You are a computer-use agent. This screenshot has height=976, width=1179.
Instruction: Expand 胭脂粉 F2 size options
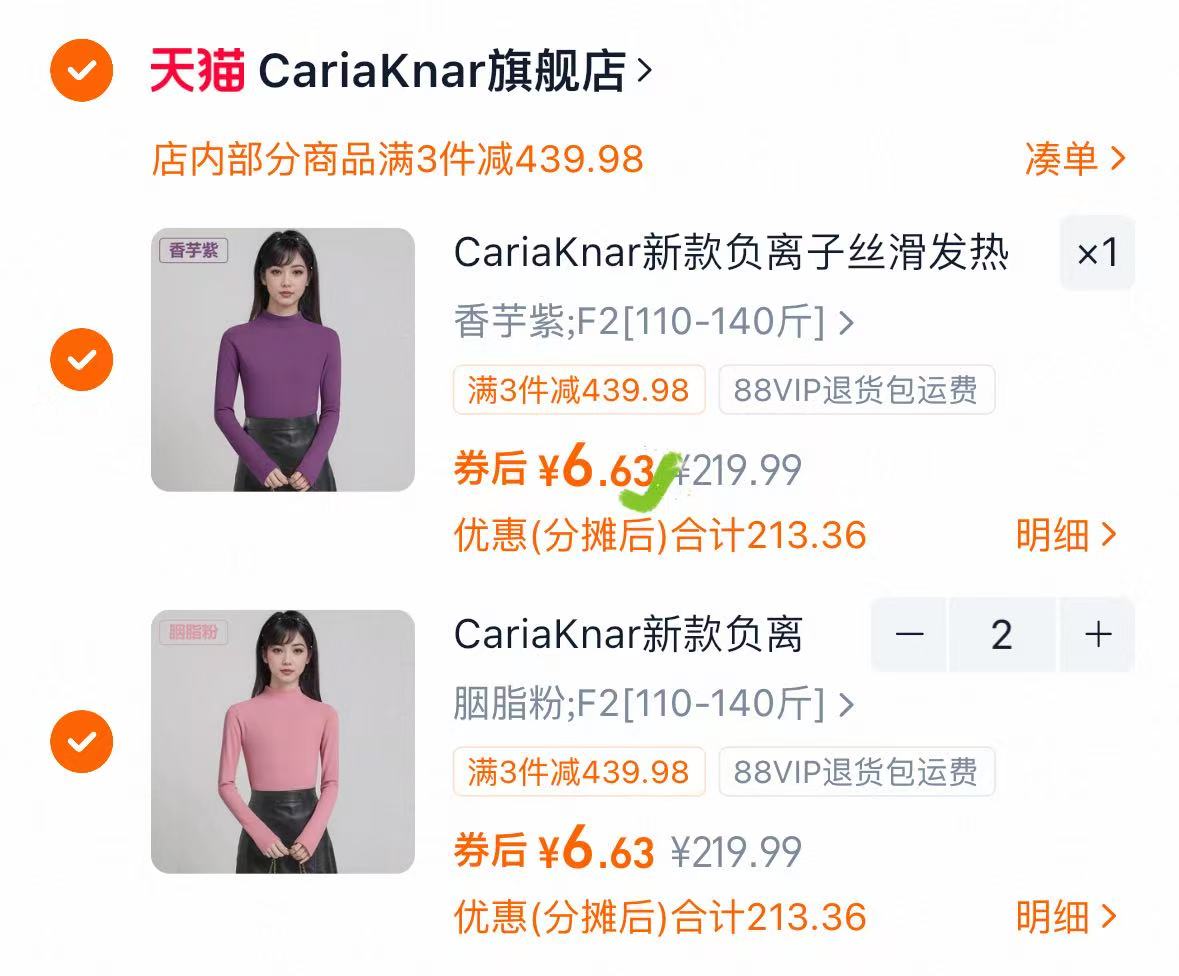653,704
